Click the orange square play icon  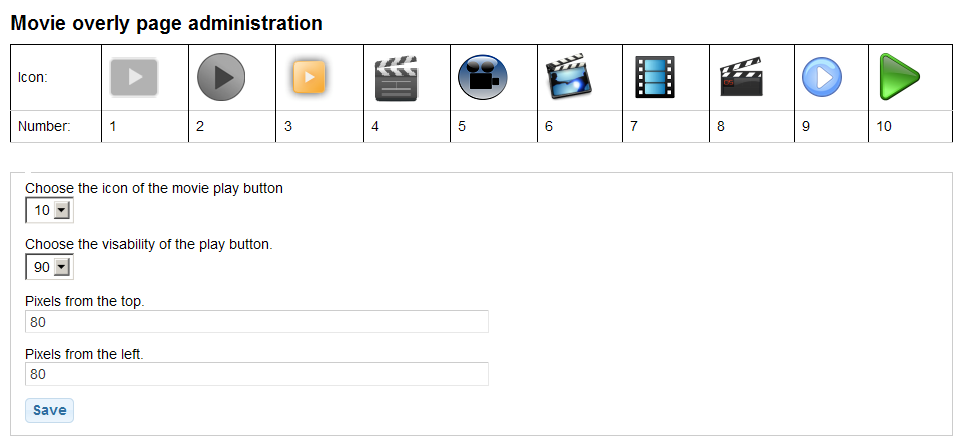click(x=309, y=77)
